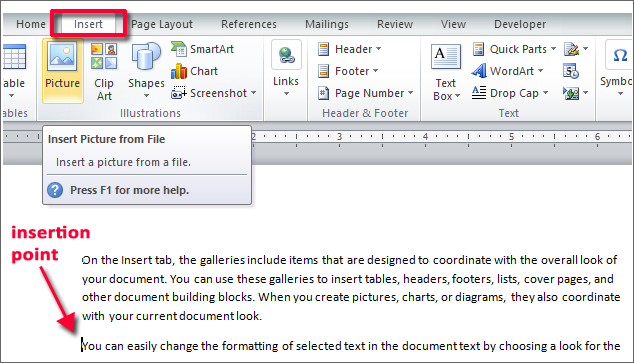
Task: Click the SmartArt label
Action: pos(212,49)
